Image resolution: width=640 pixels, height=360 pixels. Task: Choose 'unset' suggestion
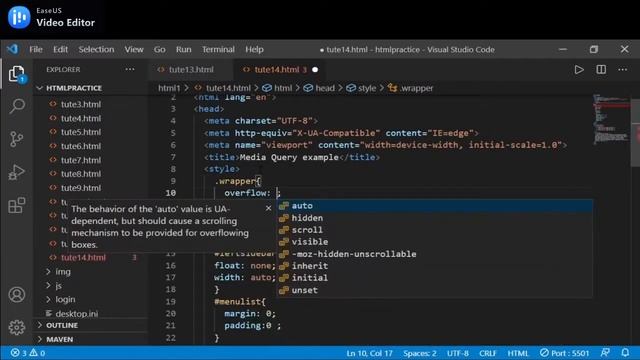click(x=435, y=290)
